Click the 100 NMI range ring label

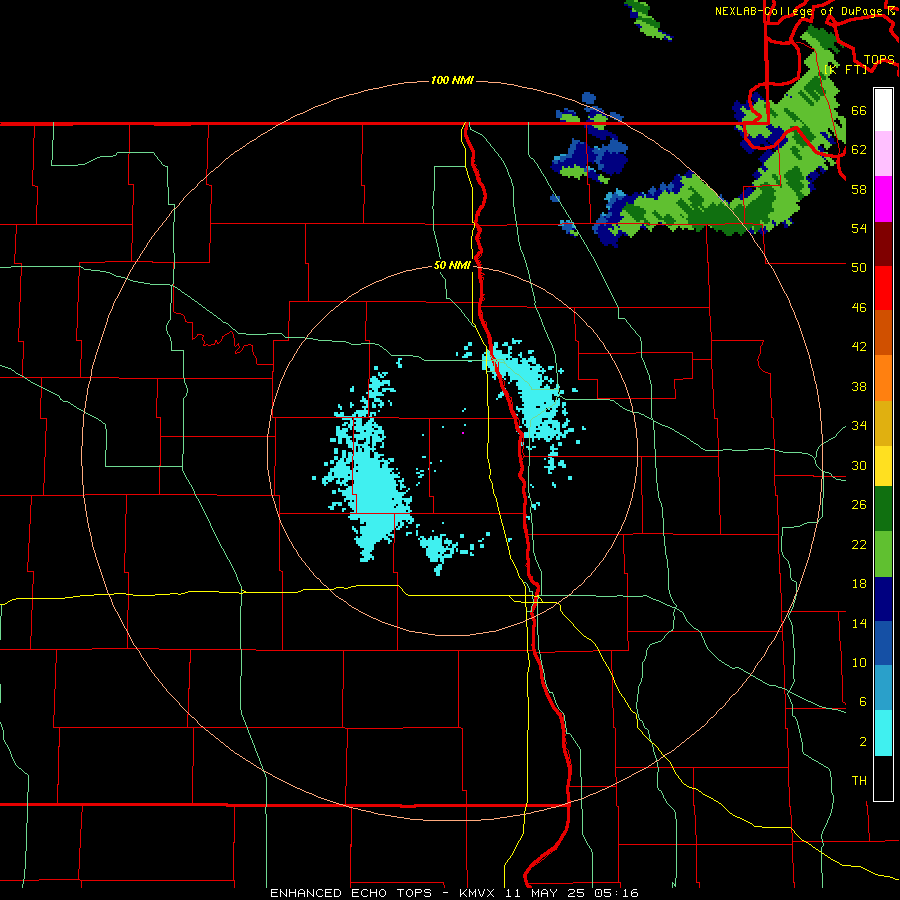click(452, 80)
